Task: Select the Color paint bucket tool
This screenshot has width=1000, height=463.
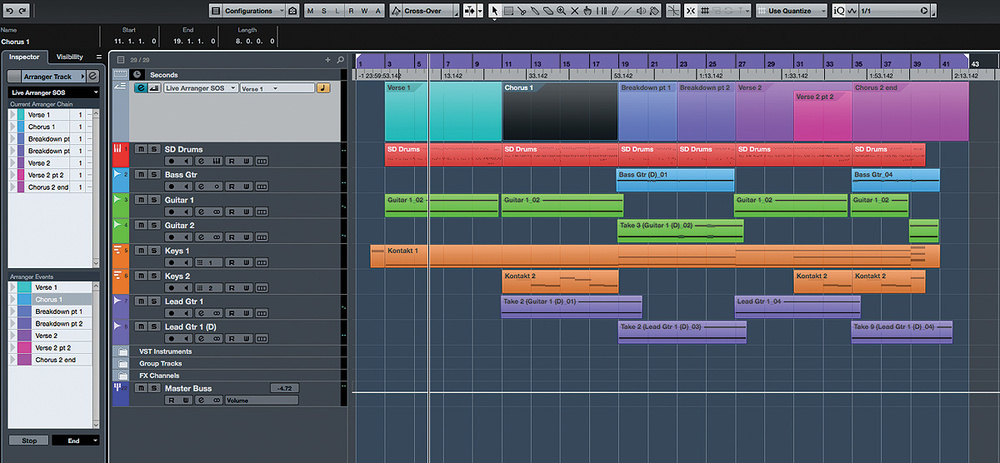Action: coord(654,11)
